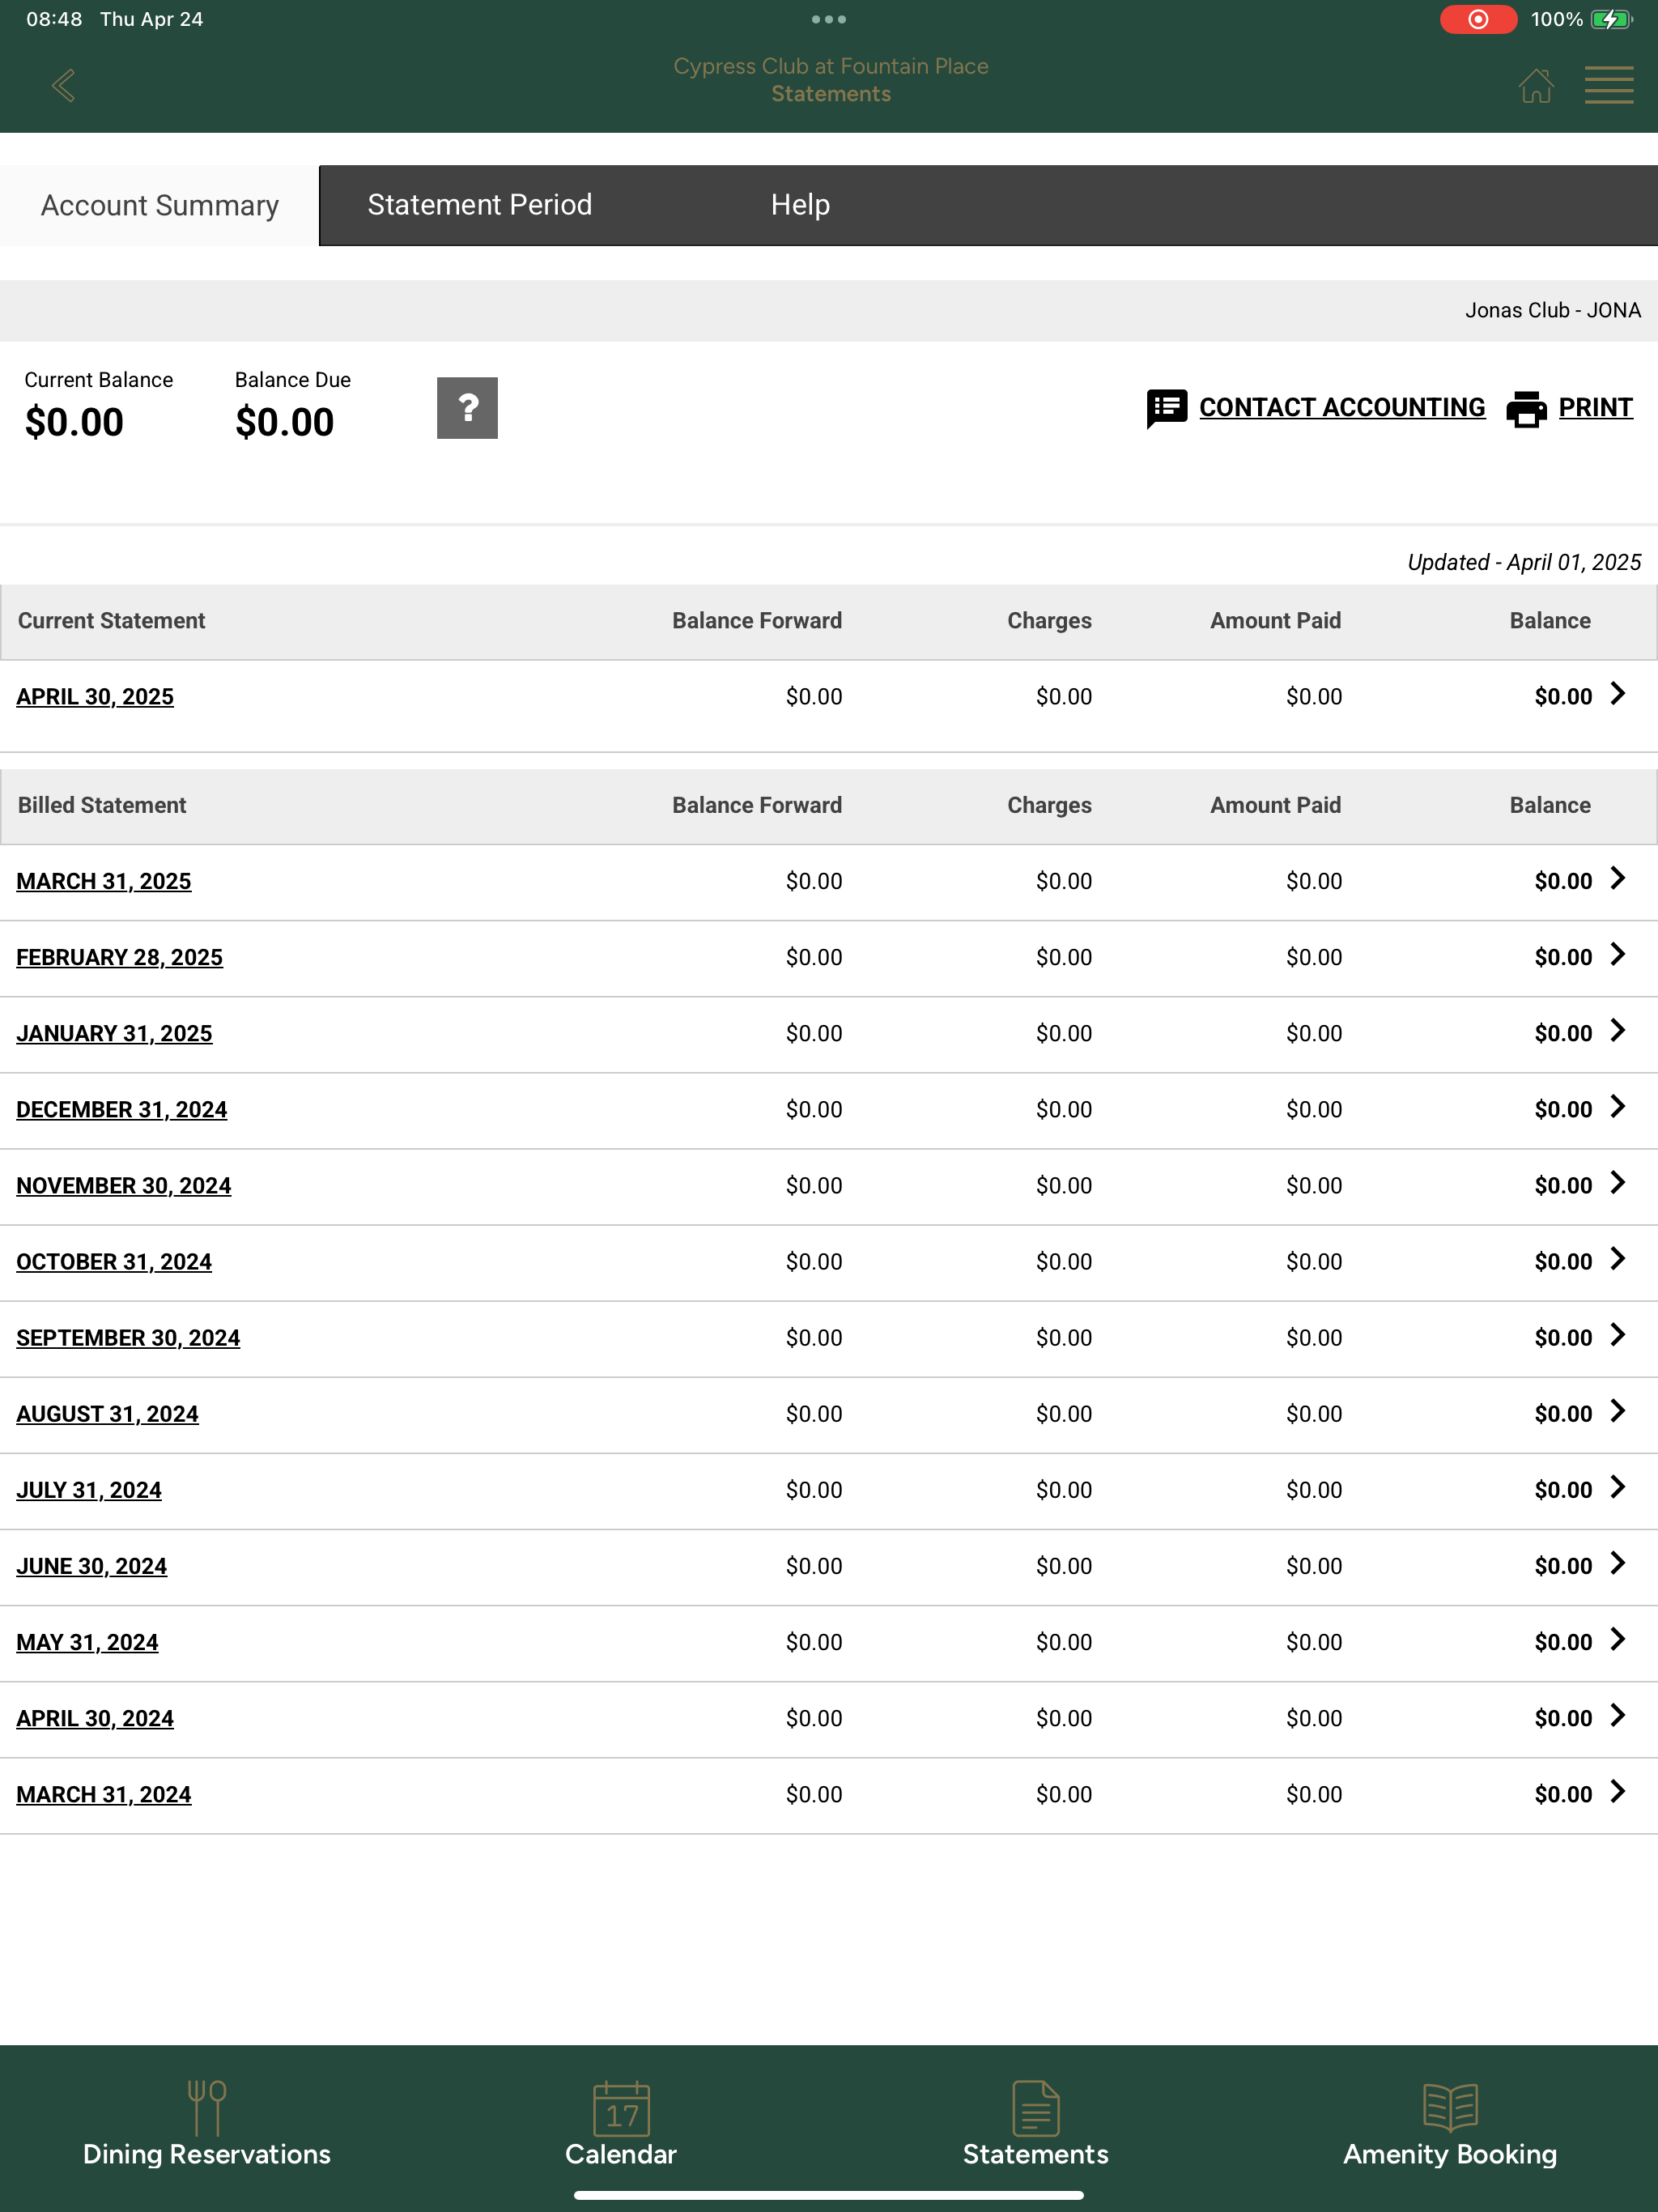Tap the battery status icon
This screenshot has width=1658, height=2212.
(1611, 19)
